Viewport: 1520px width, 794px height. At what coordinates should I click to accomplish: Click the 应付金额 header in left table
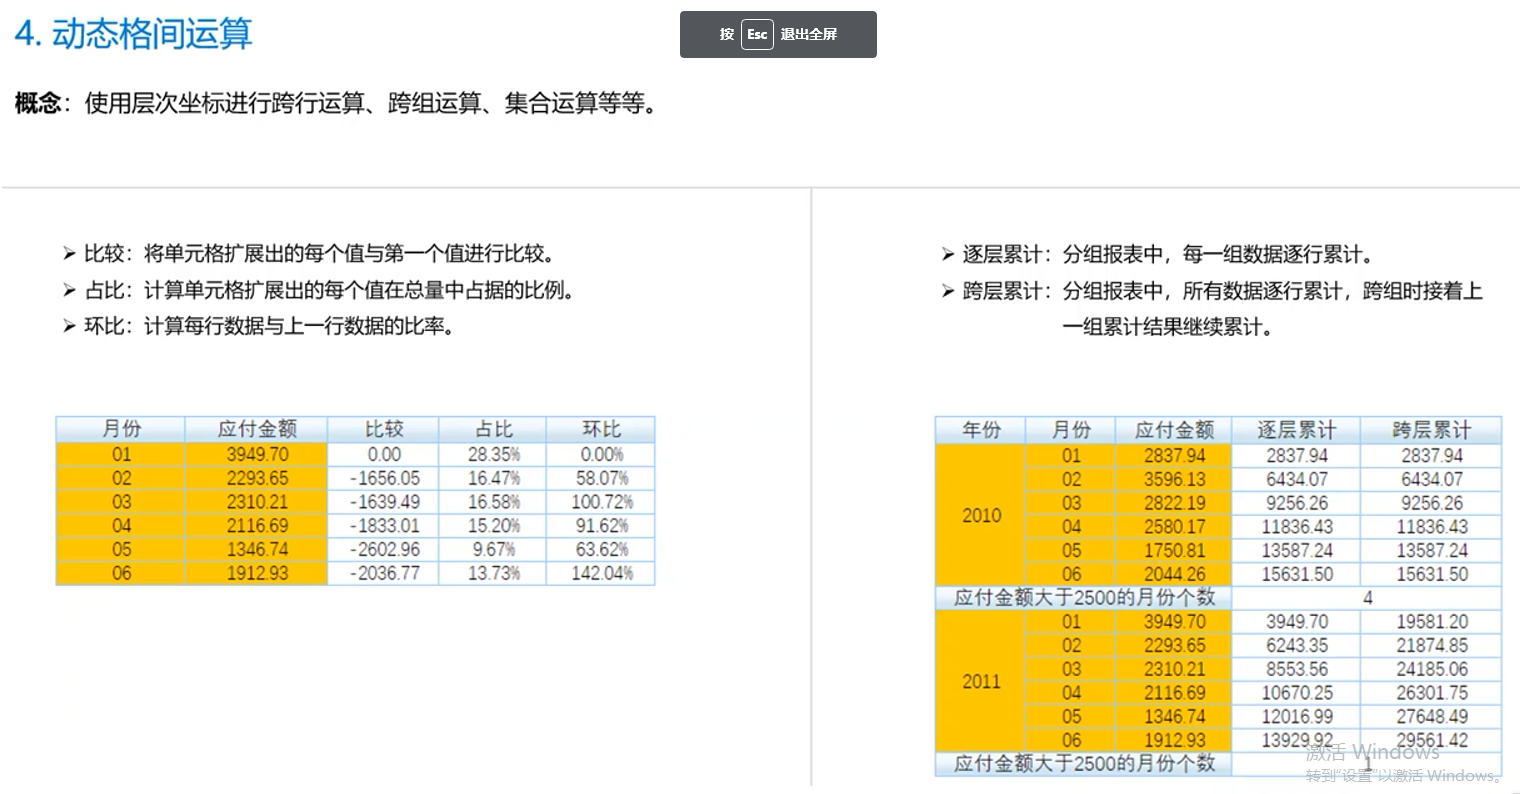coord(256,429)
